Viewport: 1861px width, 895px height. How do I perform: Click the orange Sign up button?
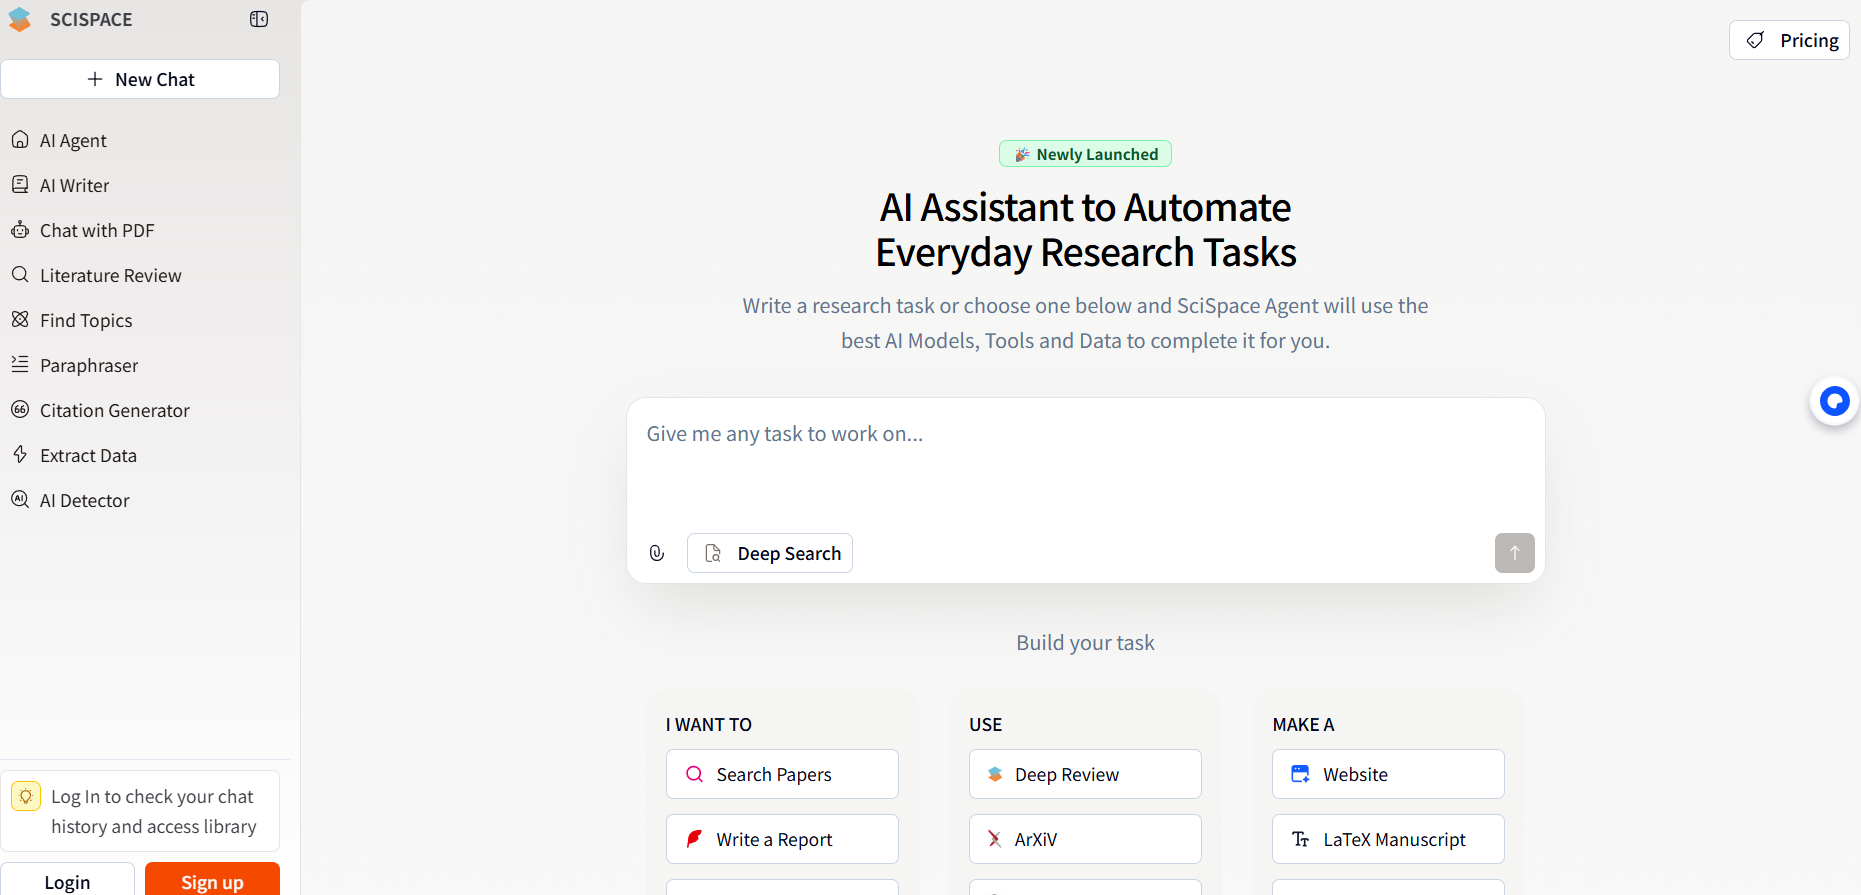coord(212,881)
